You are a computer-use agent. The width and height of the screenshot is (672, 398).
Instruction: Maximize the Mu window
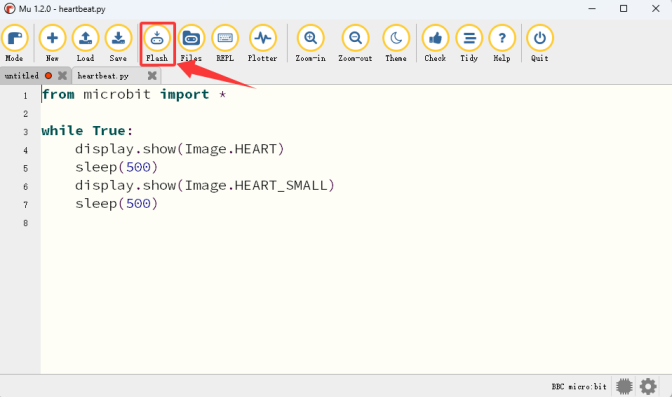click(624, 9)
